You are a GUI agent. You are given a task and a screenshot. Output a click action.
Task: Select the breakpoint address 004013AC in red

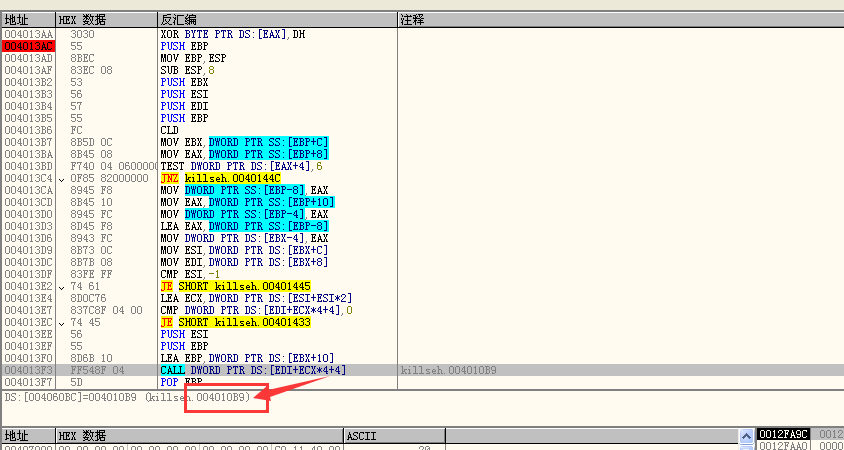(28, 46)
